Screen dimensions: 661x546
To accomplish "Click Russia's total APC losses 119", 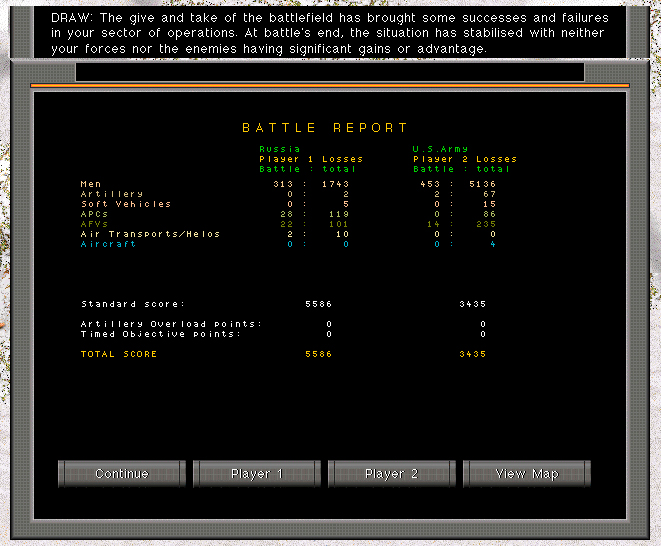I will pyautogui.click(x=339, y=214).
